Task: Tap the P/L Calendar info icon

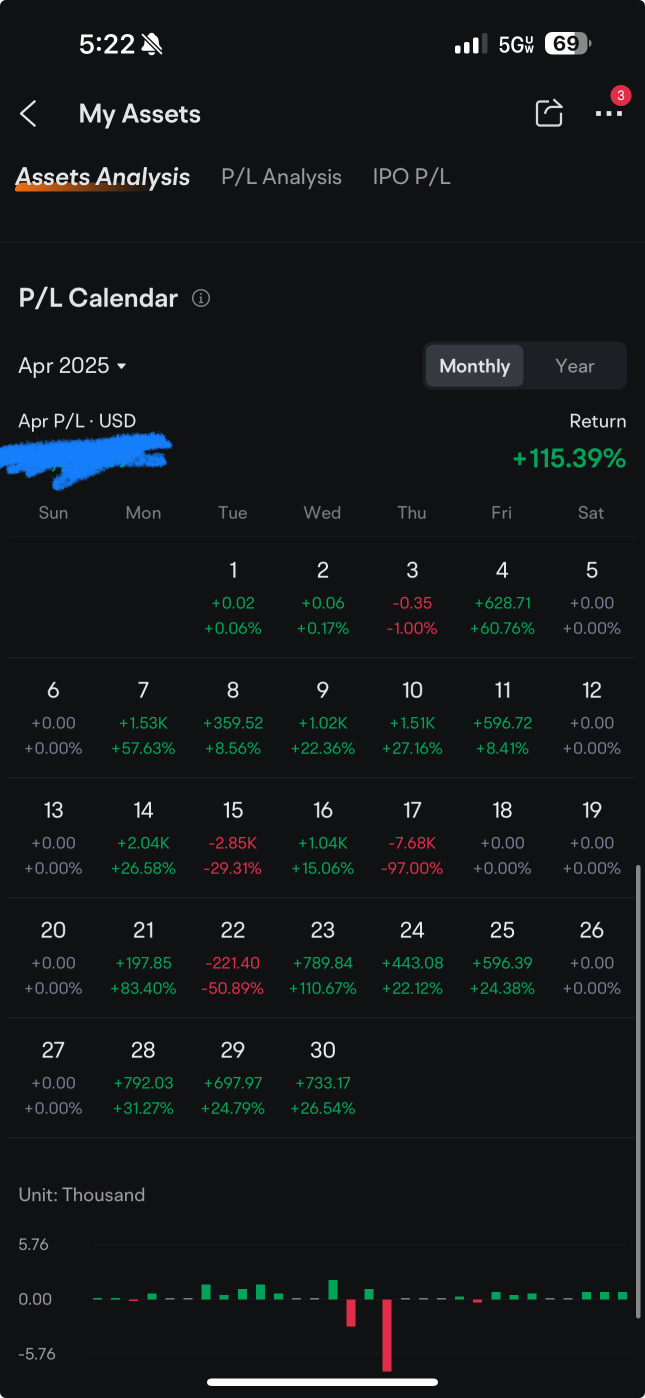Action: pos(201,298)
